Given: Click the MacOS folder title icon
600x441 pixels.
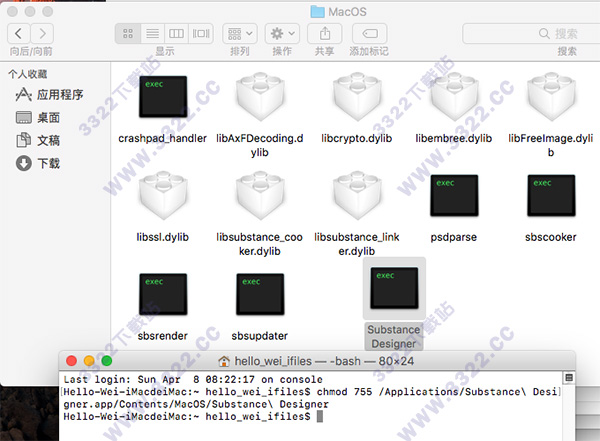Looking at the screenshot, I should pos(317,12).
